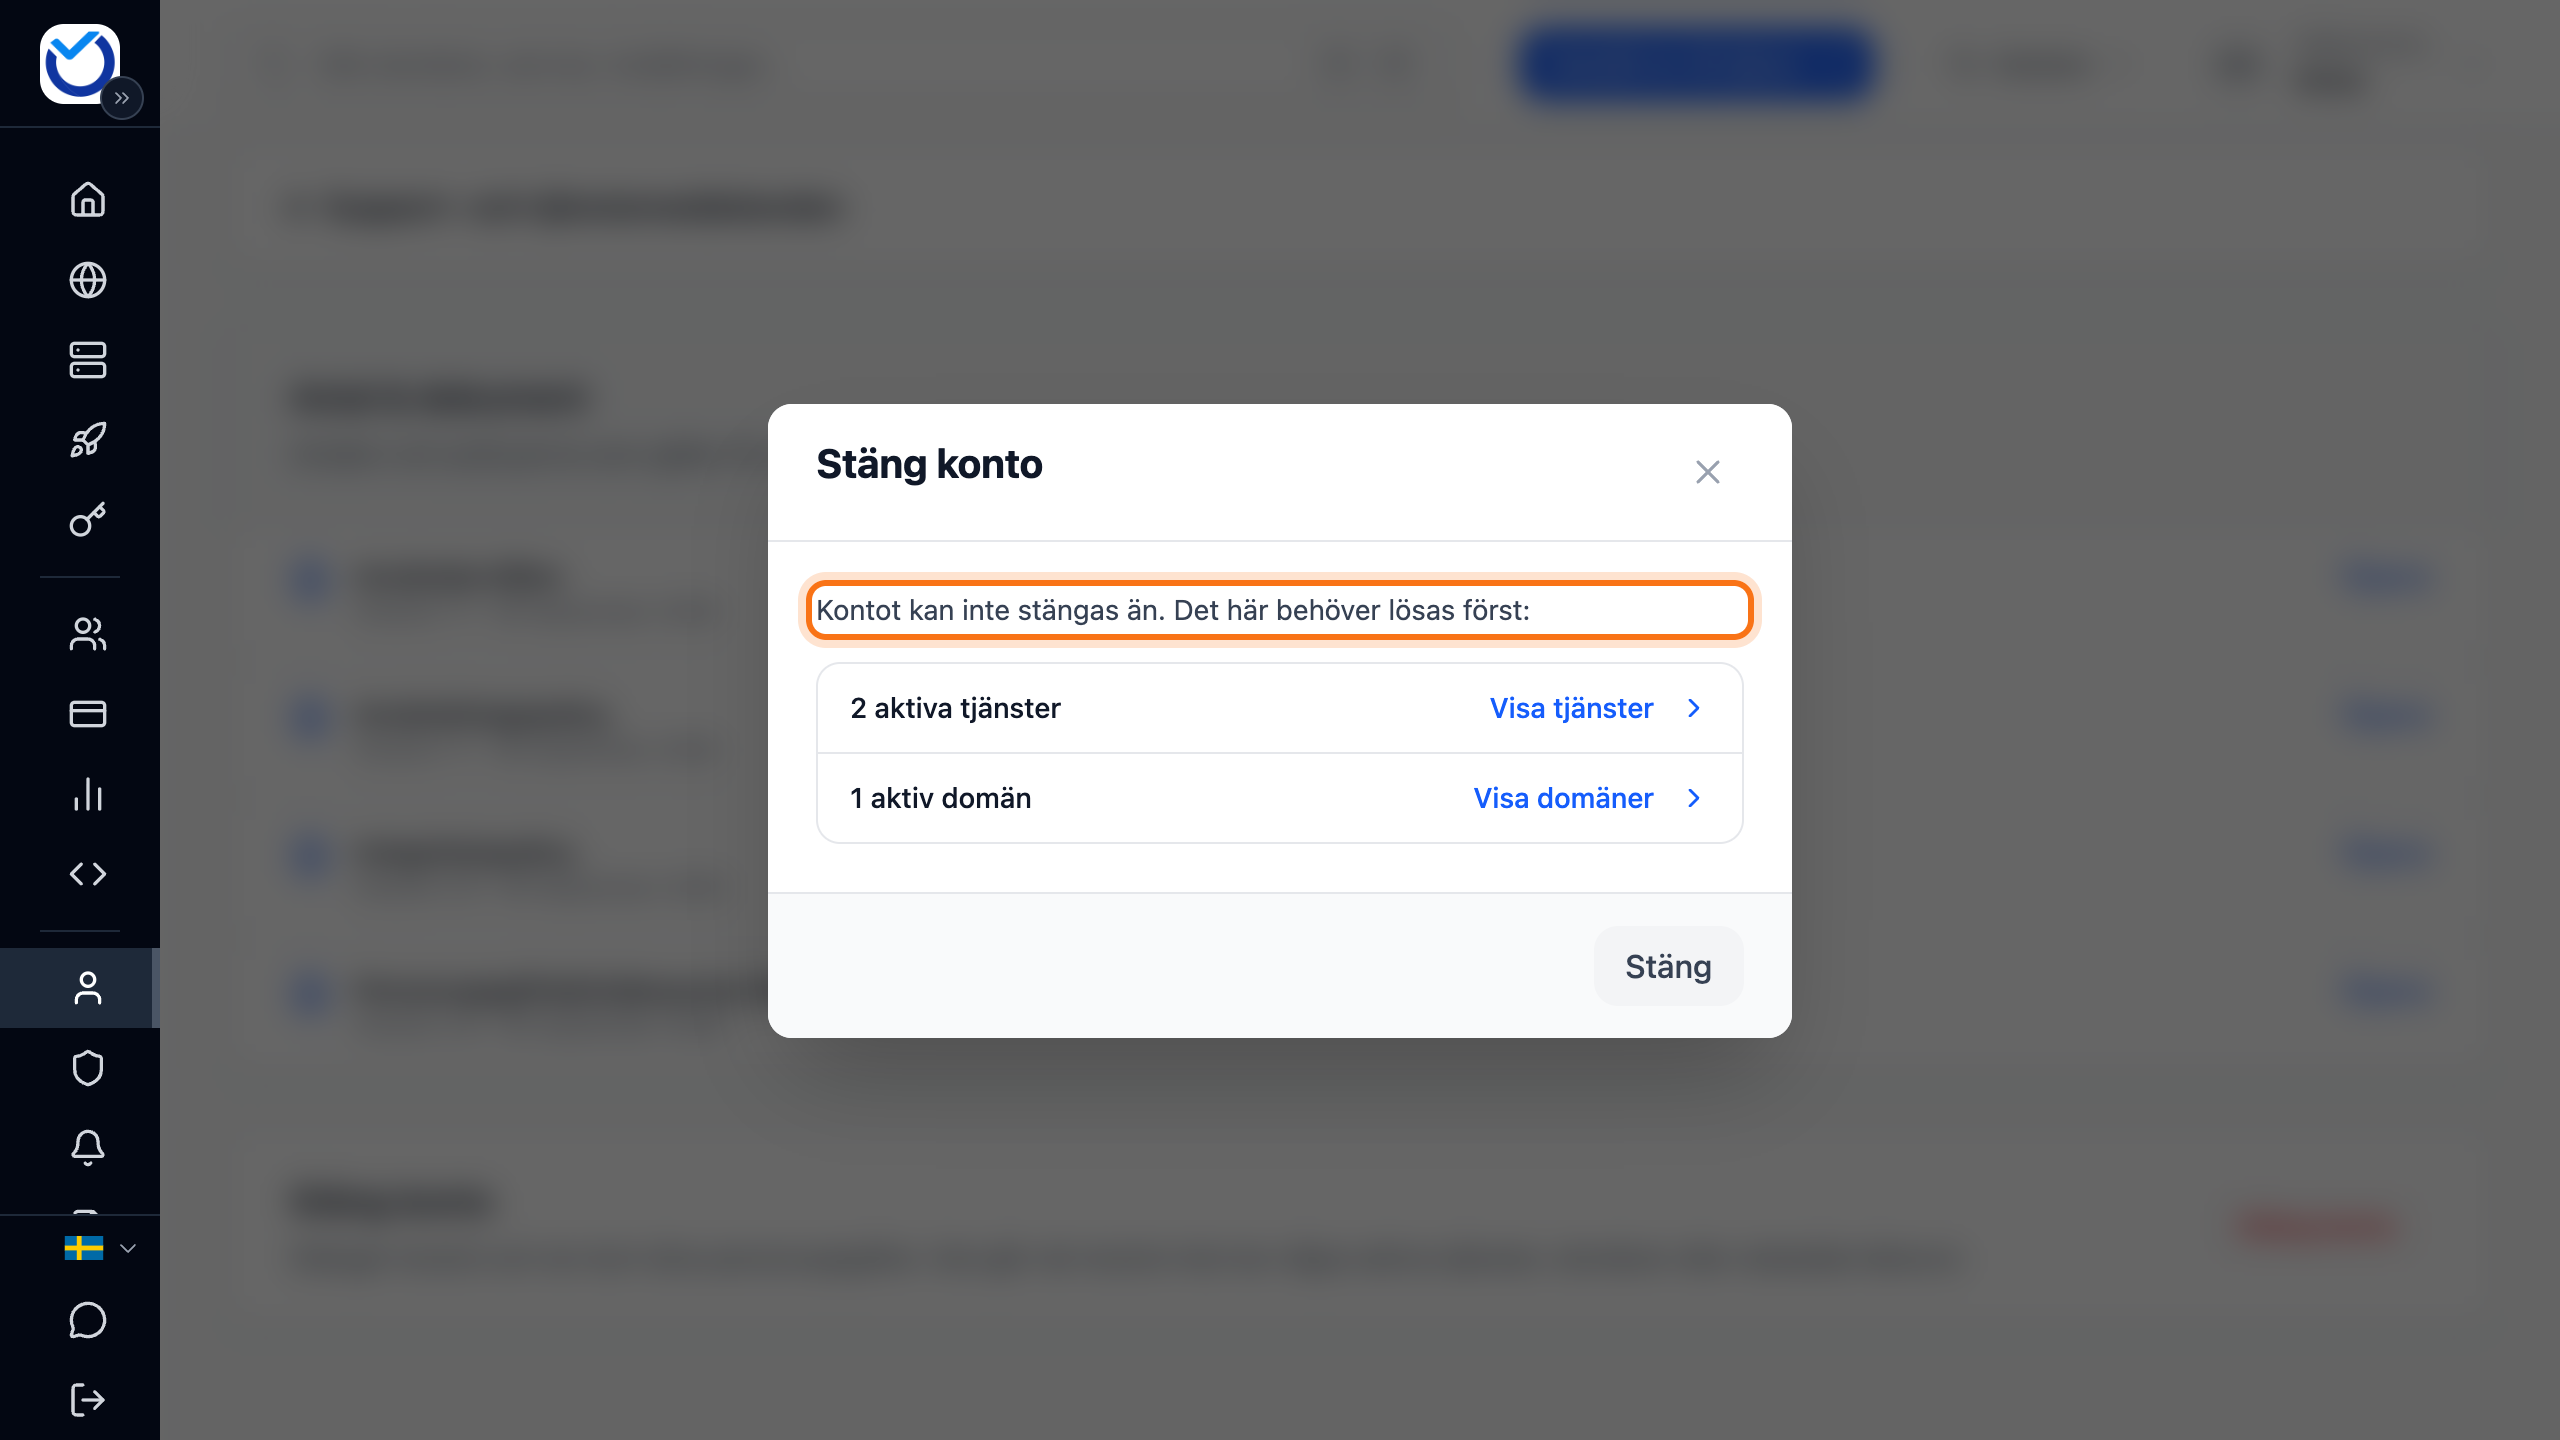This screenshot has height=1440, width=2560.
Task: Open the Home icon in sidebar
Action: point(88,199)
